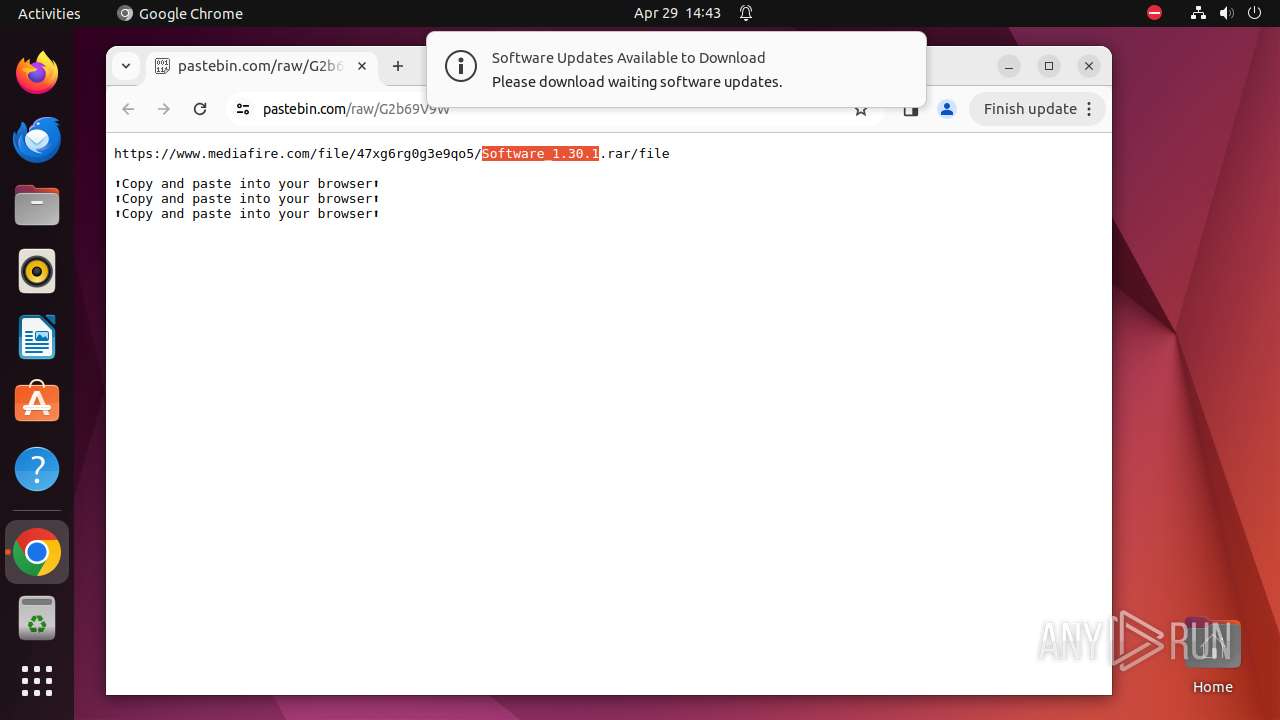Viewport: 1280px width, 720px height.
Task: Open Firefox from the dock
Action: click(37, 73)
